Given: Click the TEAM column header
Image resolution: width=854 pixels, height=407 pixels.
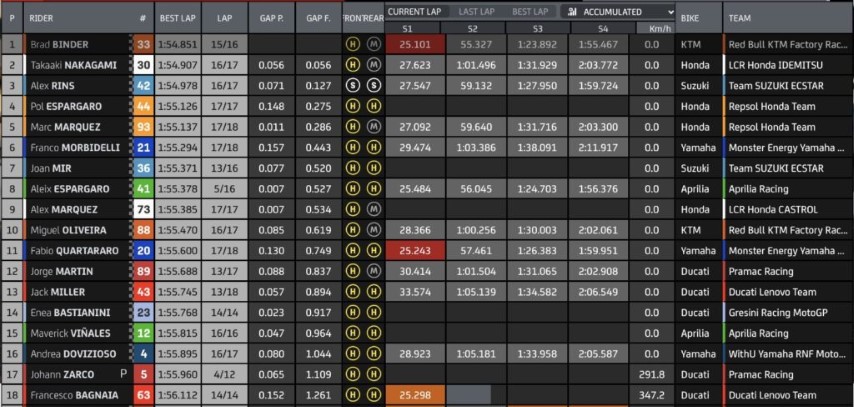Looking at the screenshot, I should [x=740, y=18].
